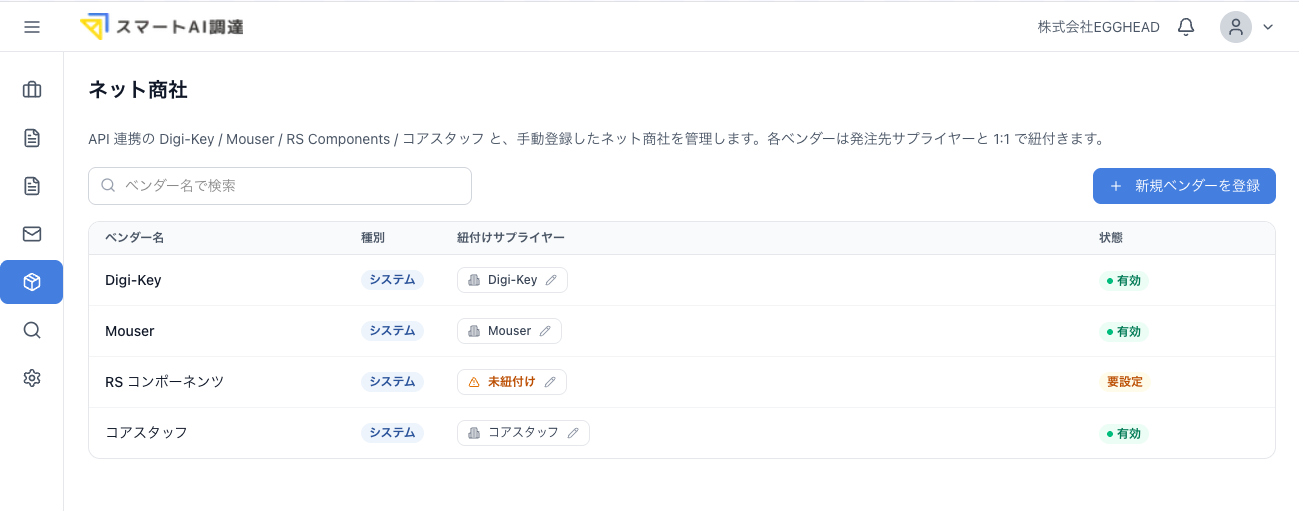Screen dimensions: 1299x511
Task: Click 有効 status in Mouser row
Action: 1124,332
